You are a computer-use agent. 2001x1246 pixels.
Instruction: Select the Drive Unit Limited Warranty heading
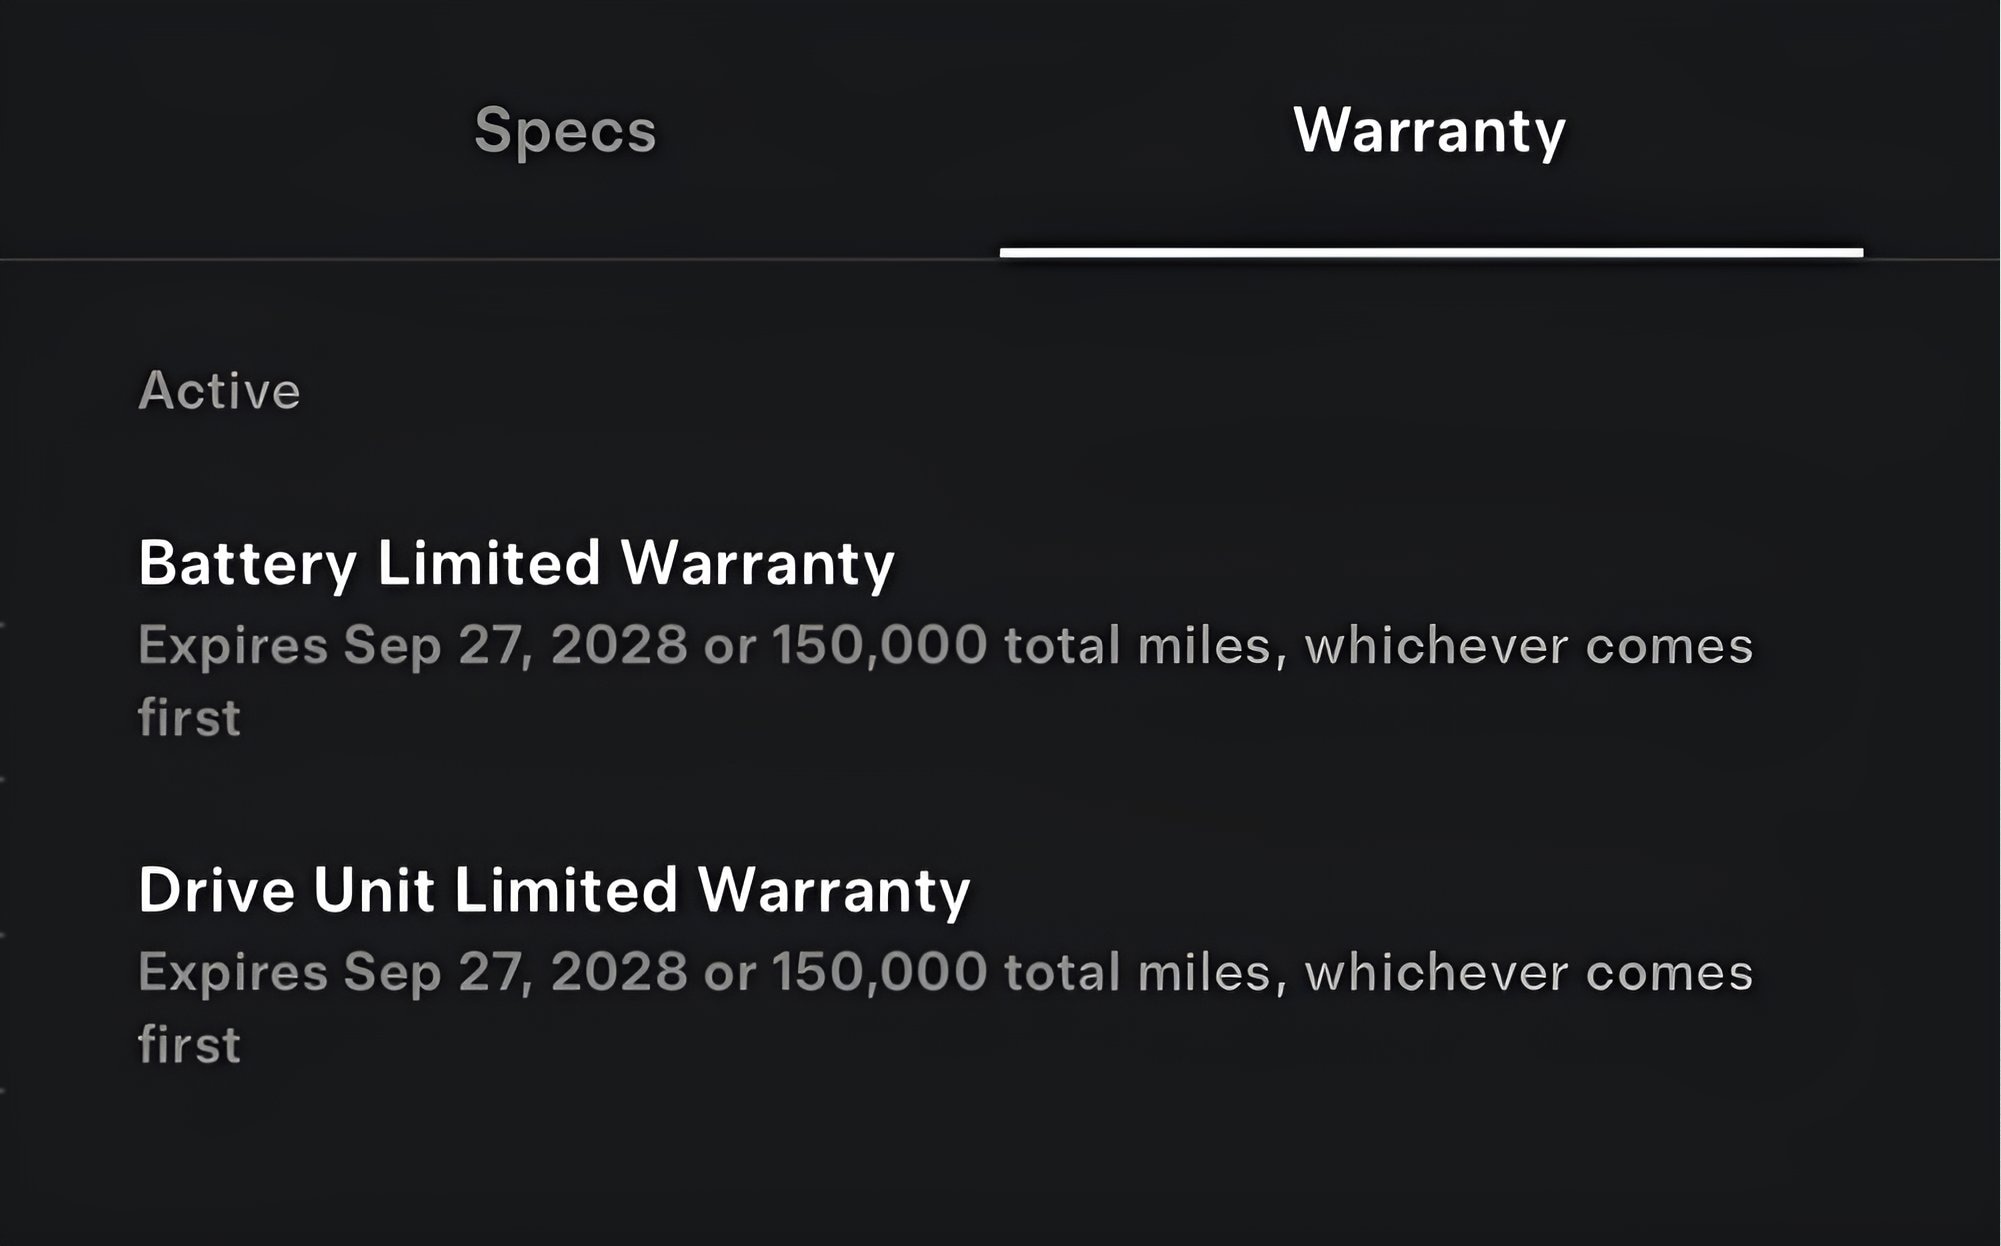tap(554, 889)
